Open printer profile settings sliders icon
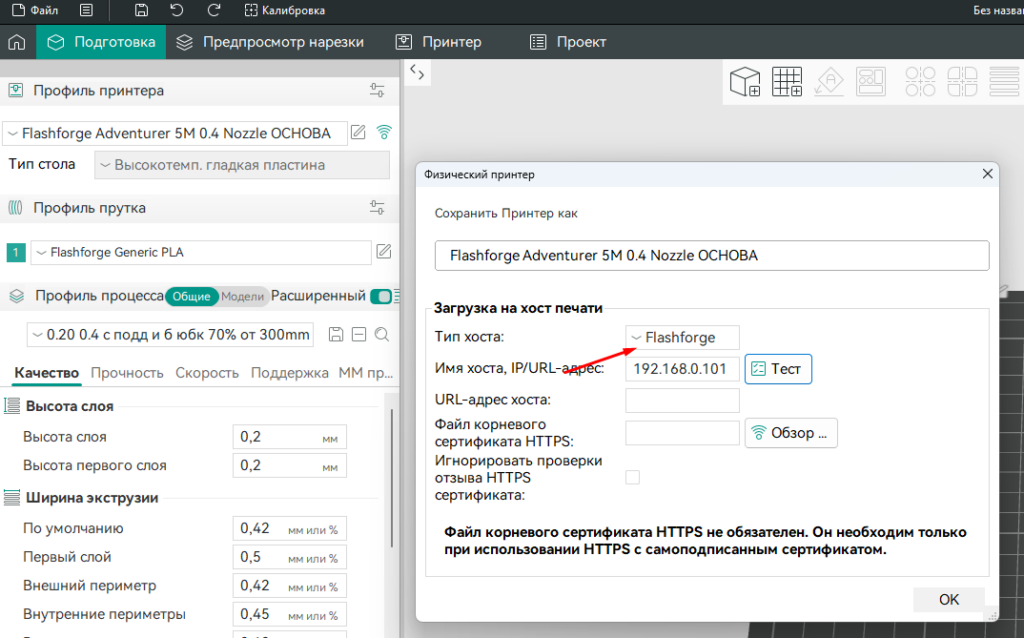The width and height of the screenshot is (1024, 638). coord(377,91)
